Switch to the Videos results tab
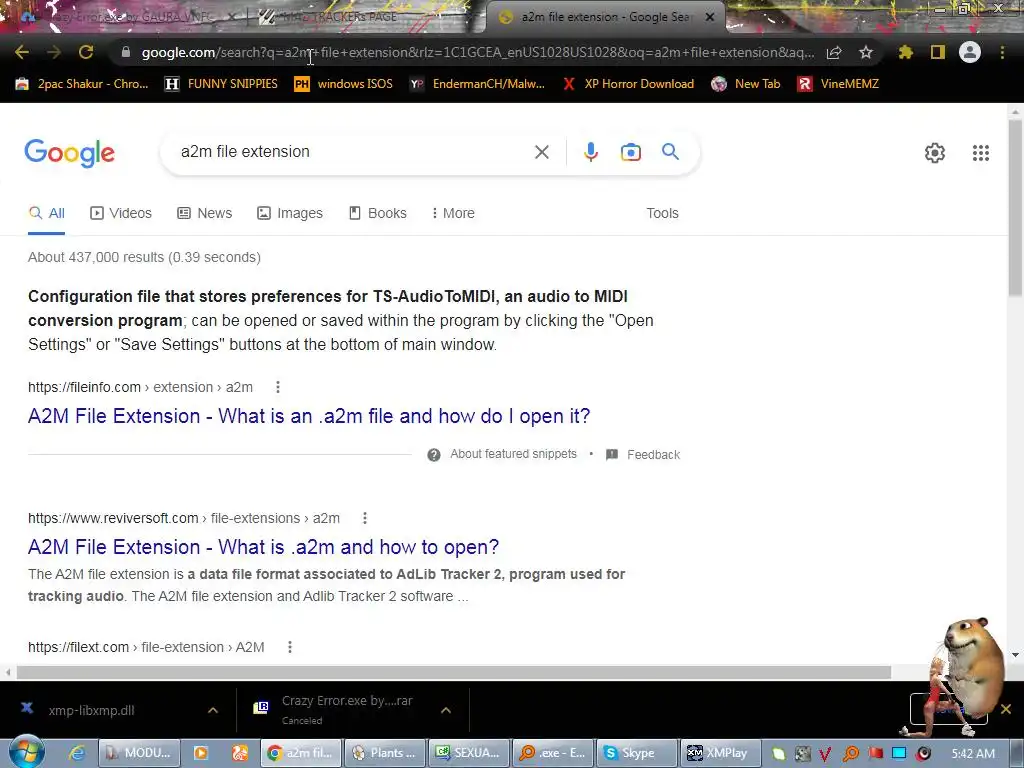Viewport: 1024px width, 768px height. coord(121,214)
